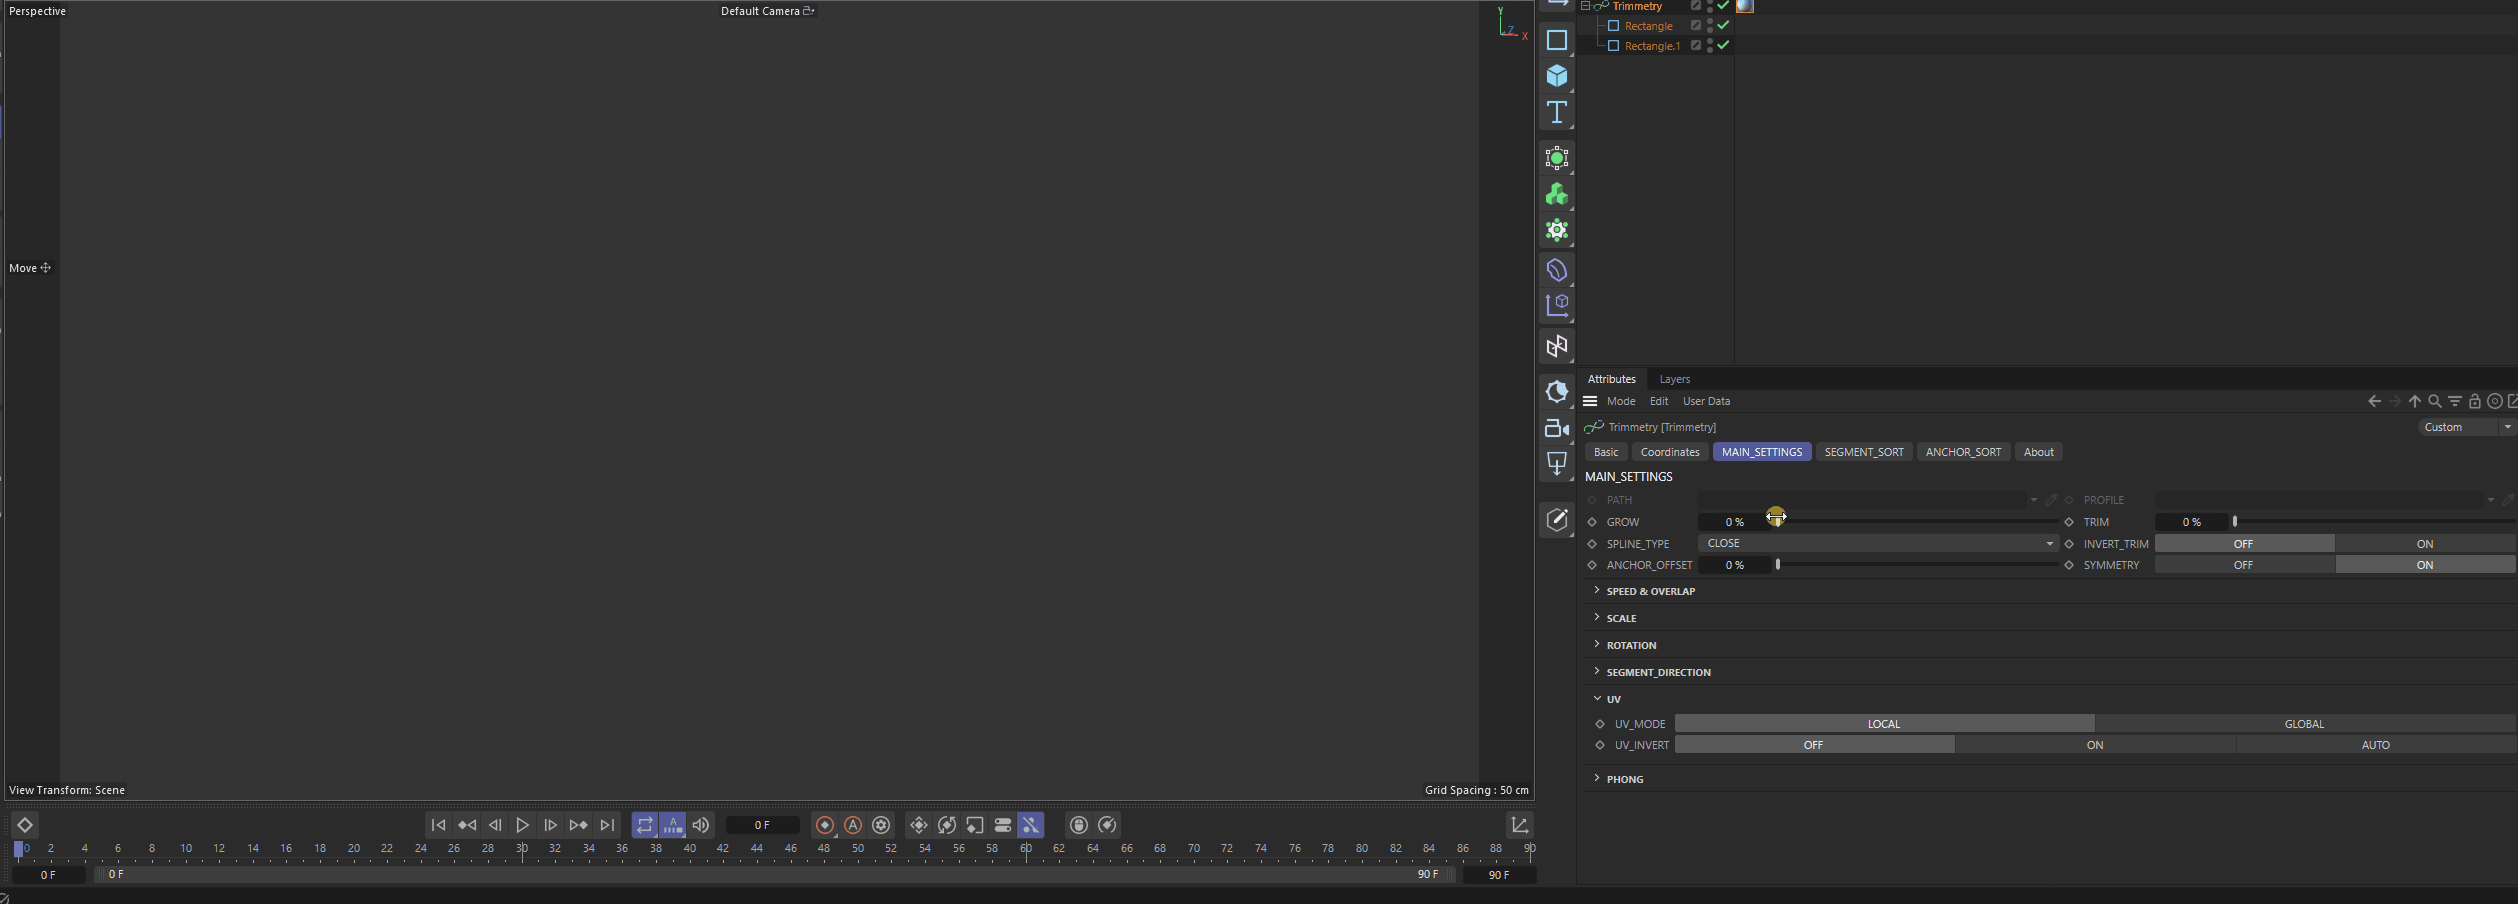Switch to the Layers tab

pyautogui.click(x=1674, y=379)
